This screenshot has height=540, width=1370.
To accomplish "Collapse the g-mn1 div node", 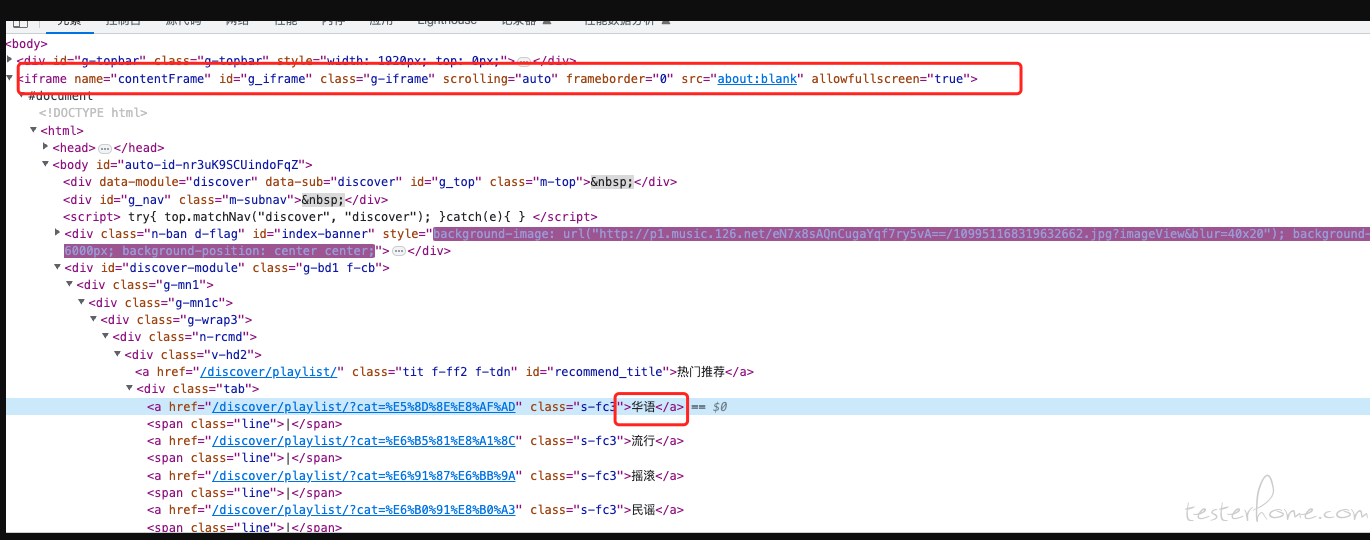I will tap(69, 285).
